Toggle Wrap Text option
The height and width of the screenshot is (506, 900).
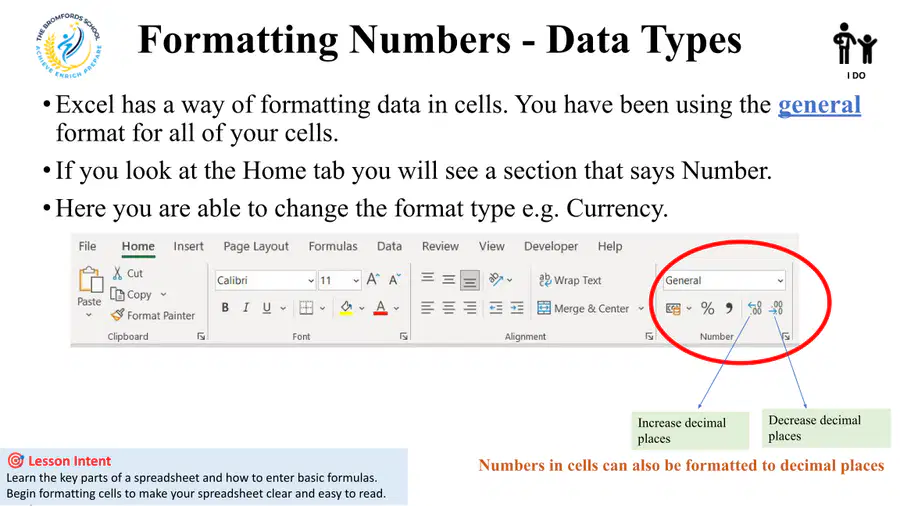coord(570,280)
